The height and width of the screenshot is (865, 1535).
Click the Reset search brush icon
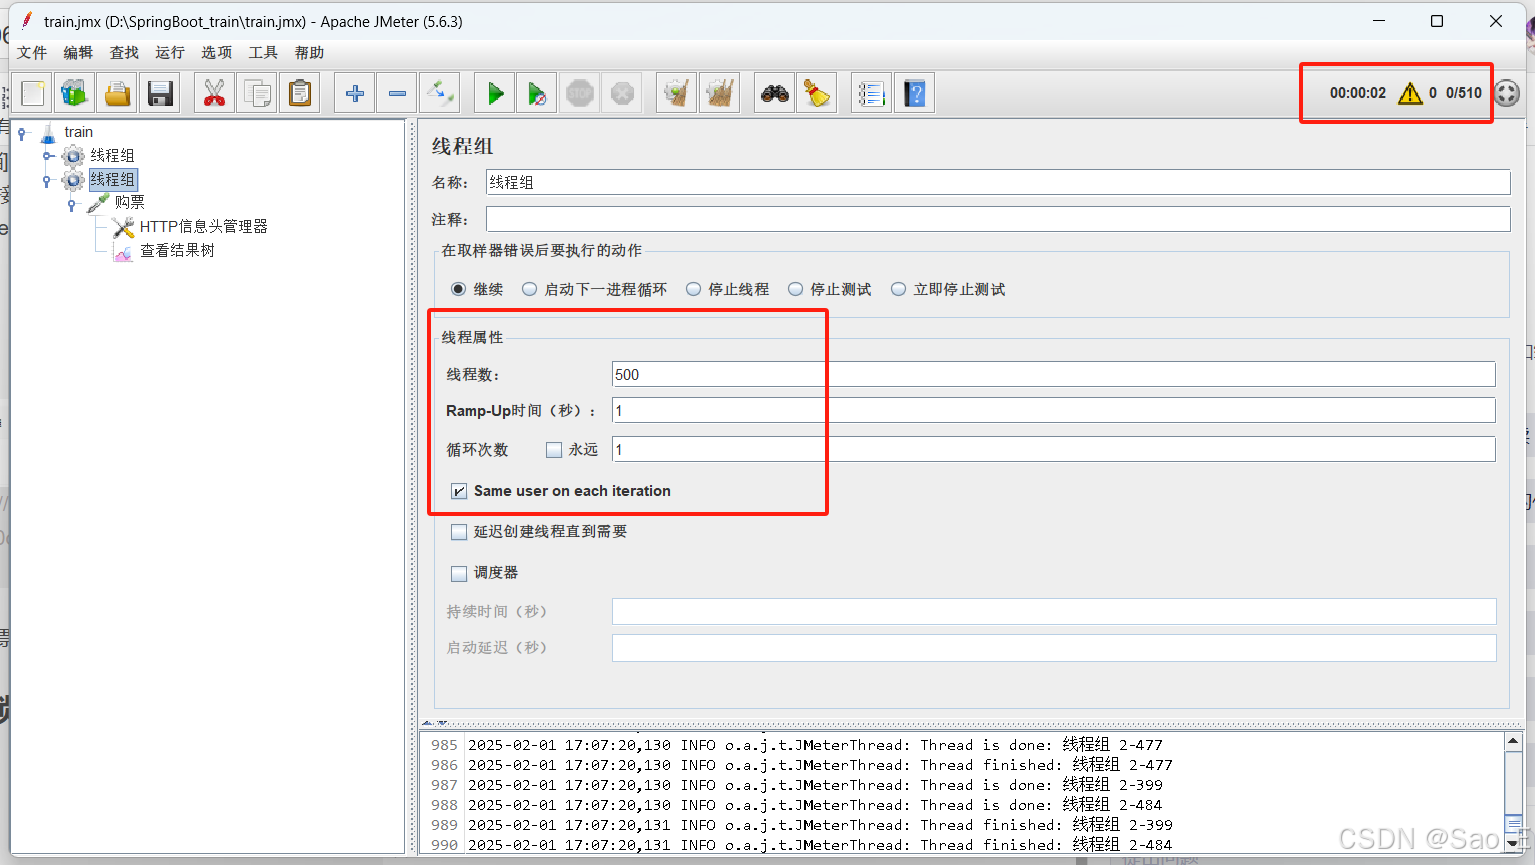click(817, 93)
